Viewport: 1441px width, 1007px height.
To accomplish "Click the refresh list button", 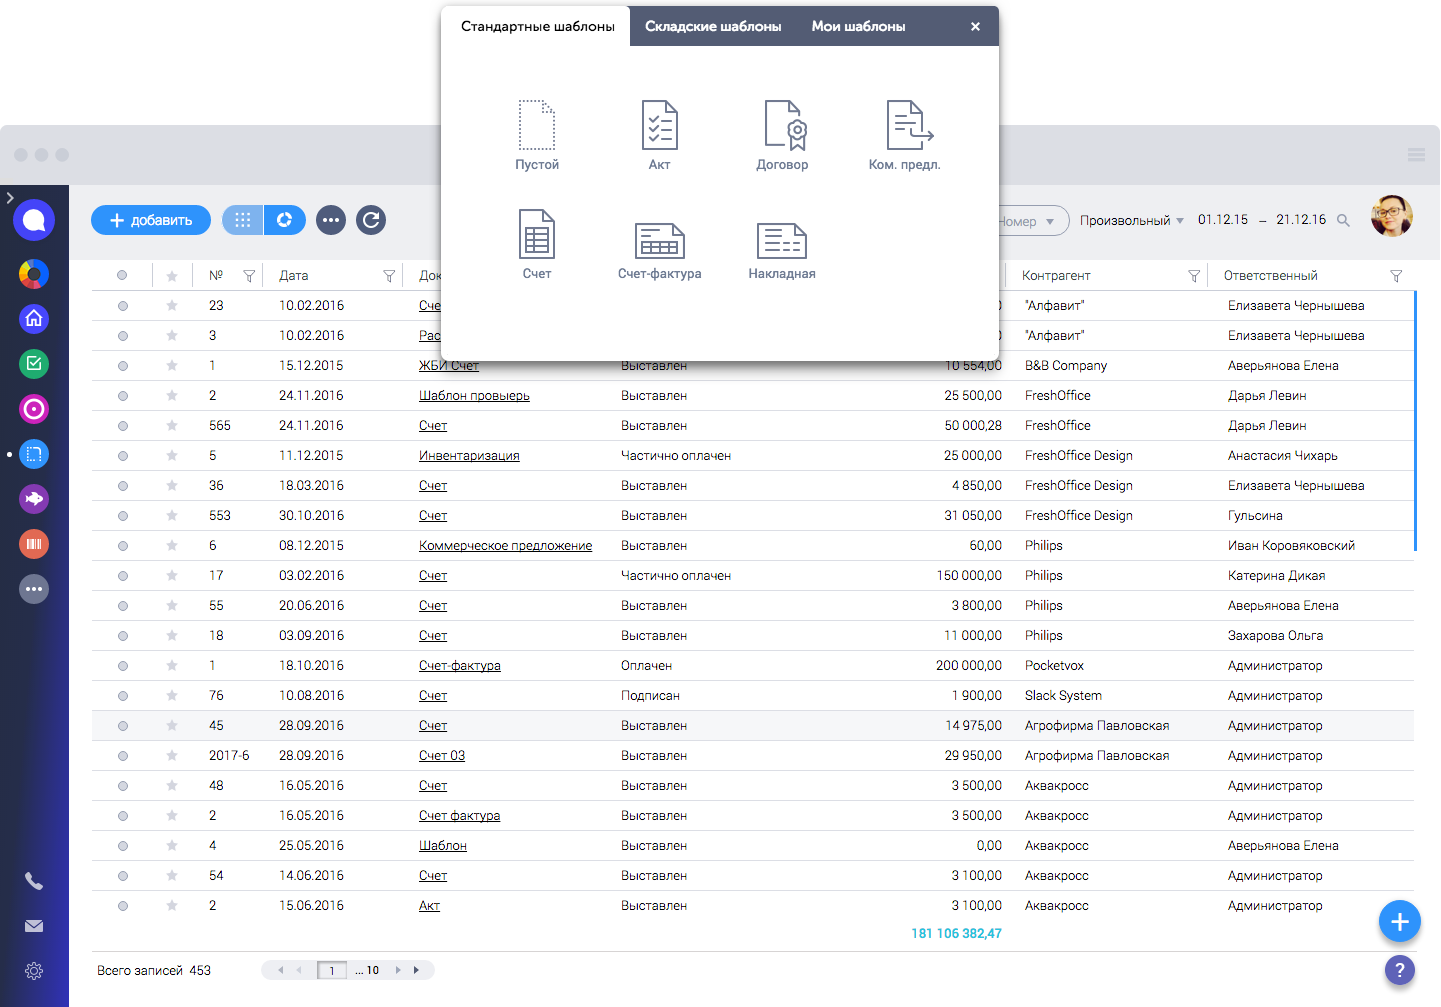I will (x=371, y=220).
